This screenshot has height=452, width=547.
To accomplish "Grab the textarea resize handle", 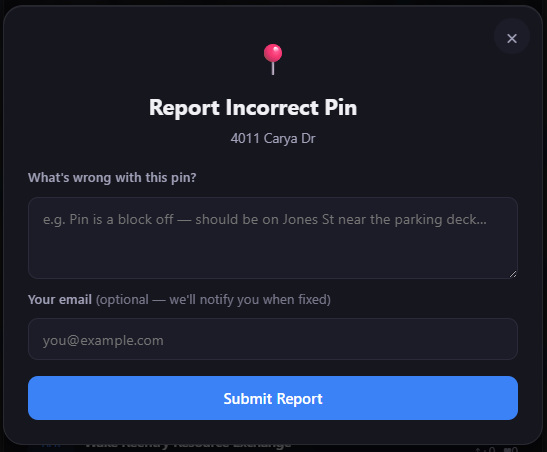I will (x=513, y=274).
